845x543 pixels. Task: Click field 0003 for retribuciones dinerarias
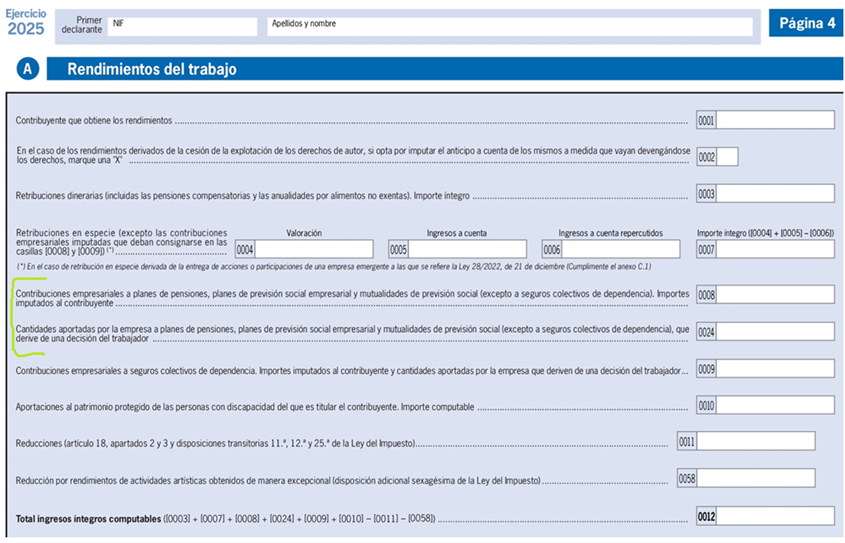tap(775, 194)
